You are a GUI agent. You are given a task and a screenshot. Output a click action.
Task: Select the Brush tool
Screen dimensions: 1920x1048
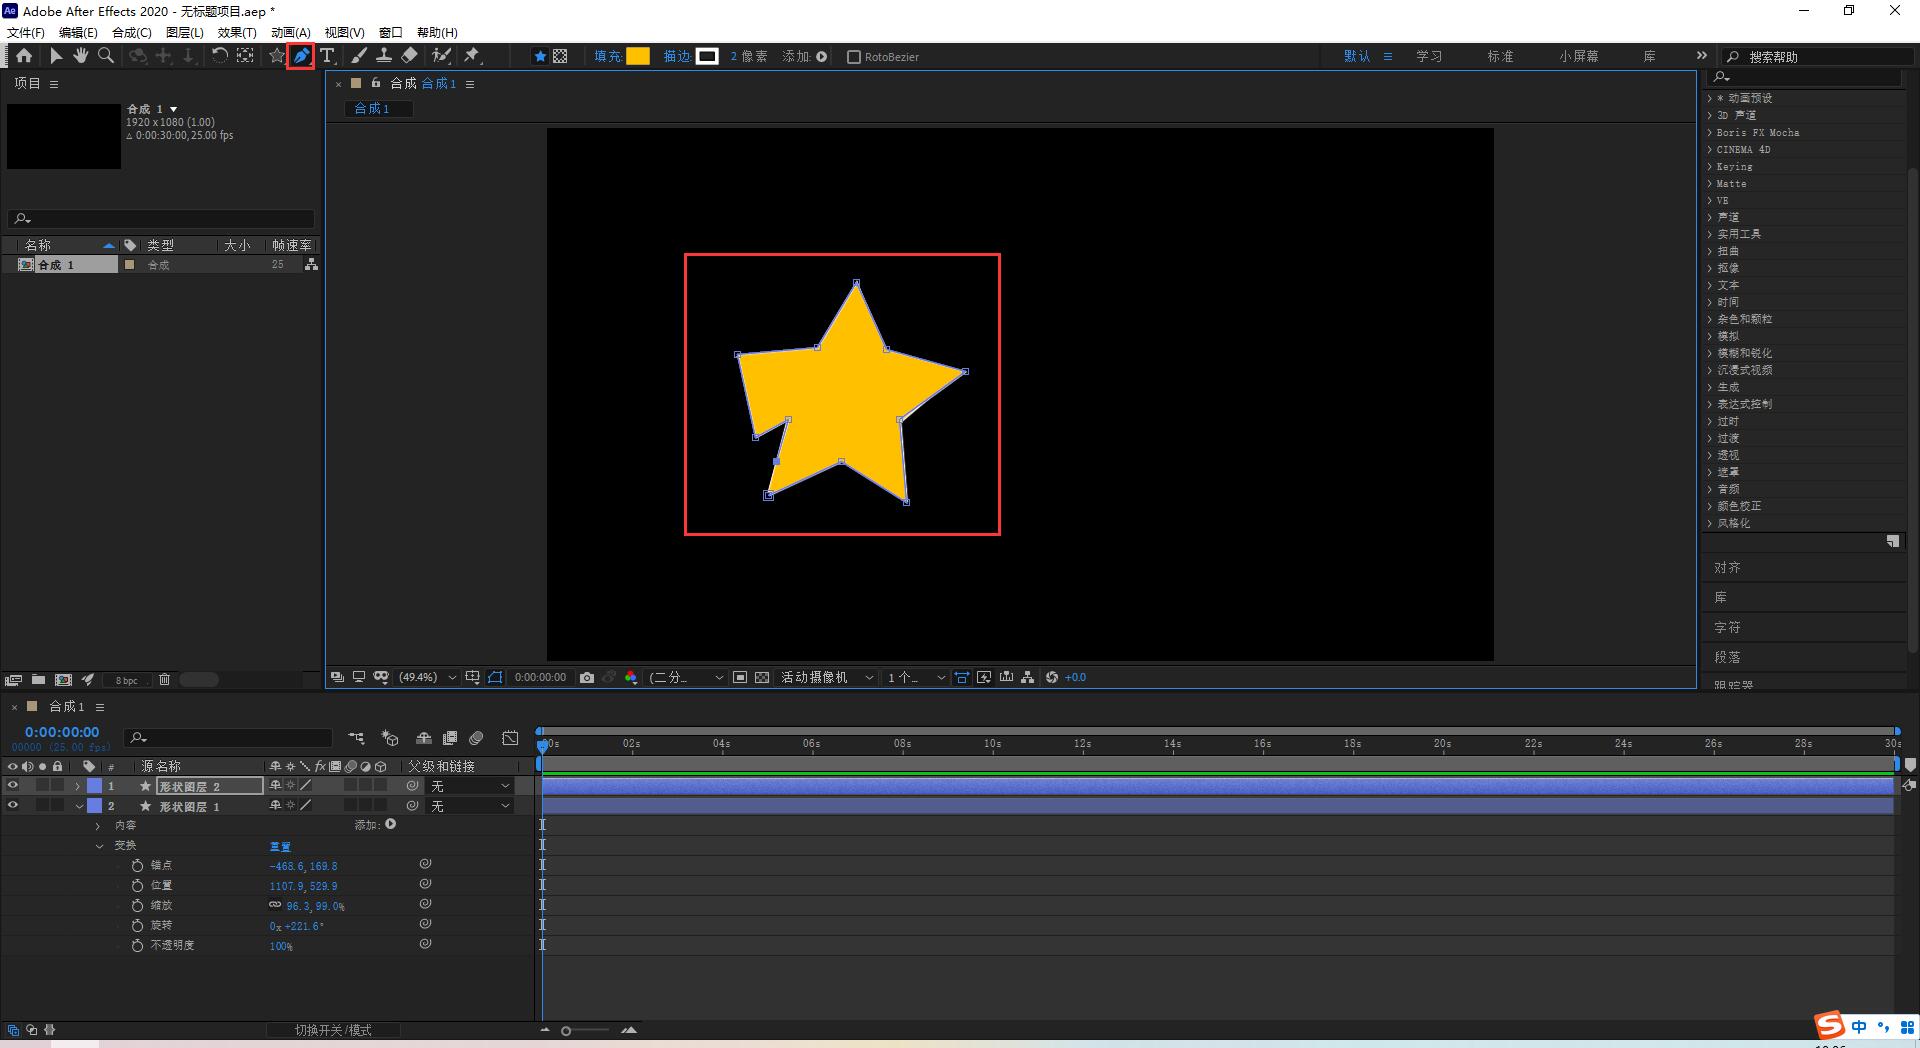click(359, 56)
